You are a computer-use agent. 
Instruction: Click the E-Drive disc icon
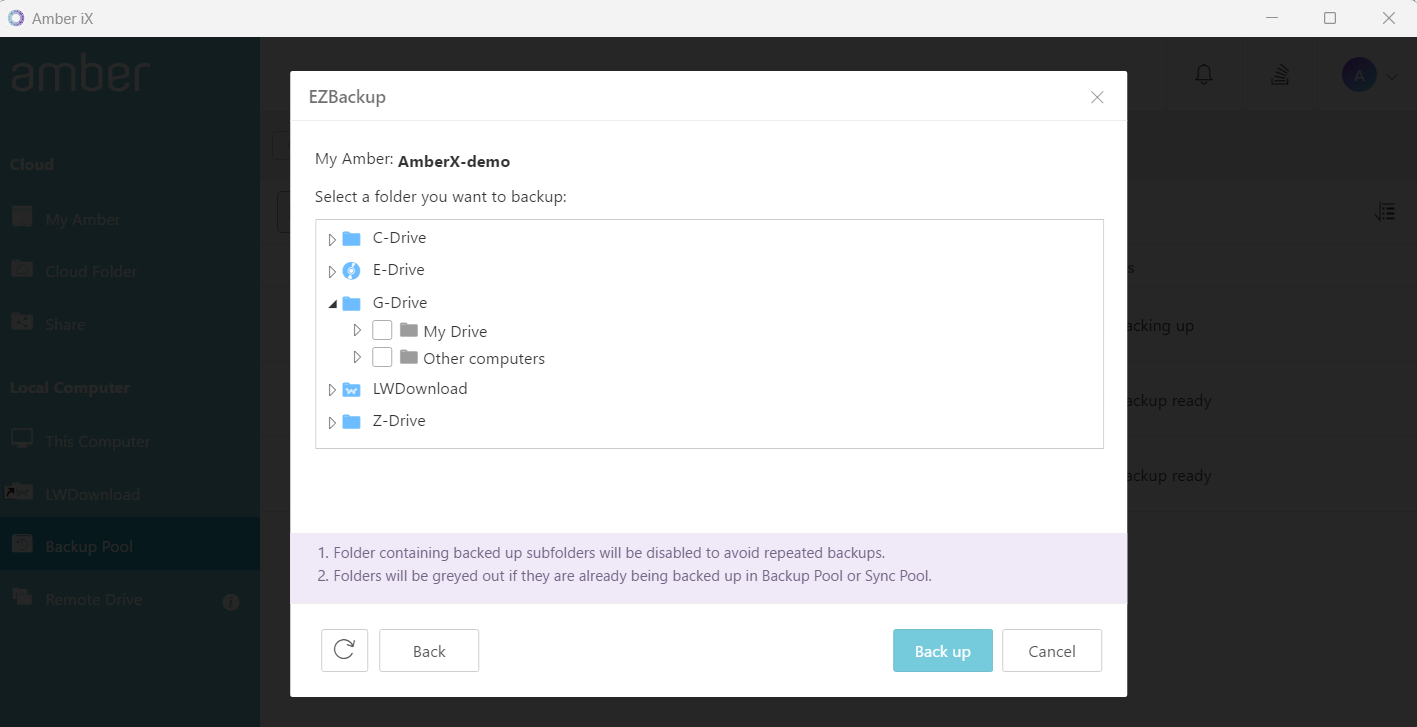point(351,271)
